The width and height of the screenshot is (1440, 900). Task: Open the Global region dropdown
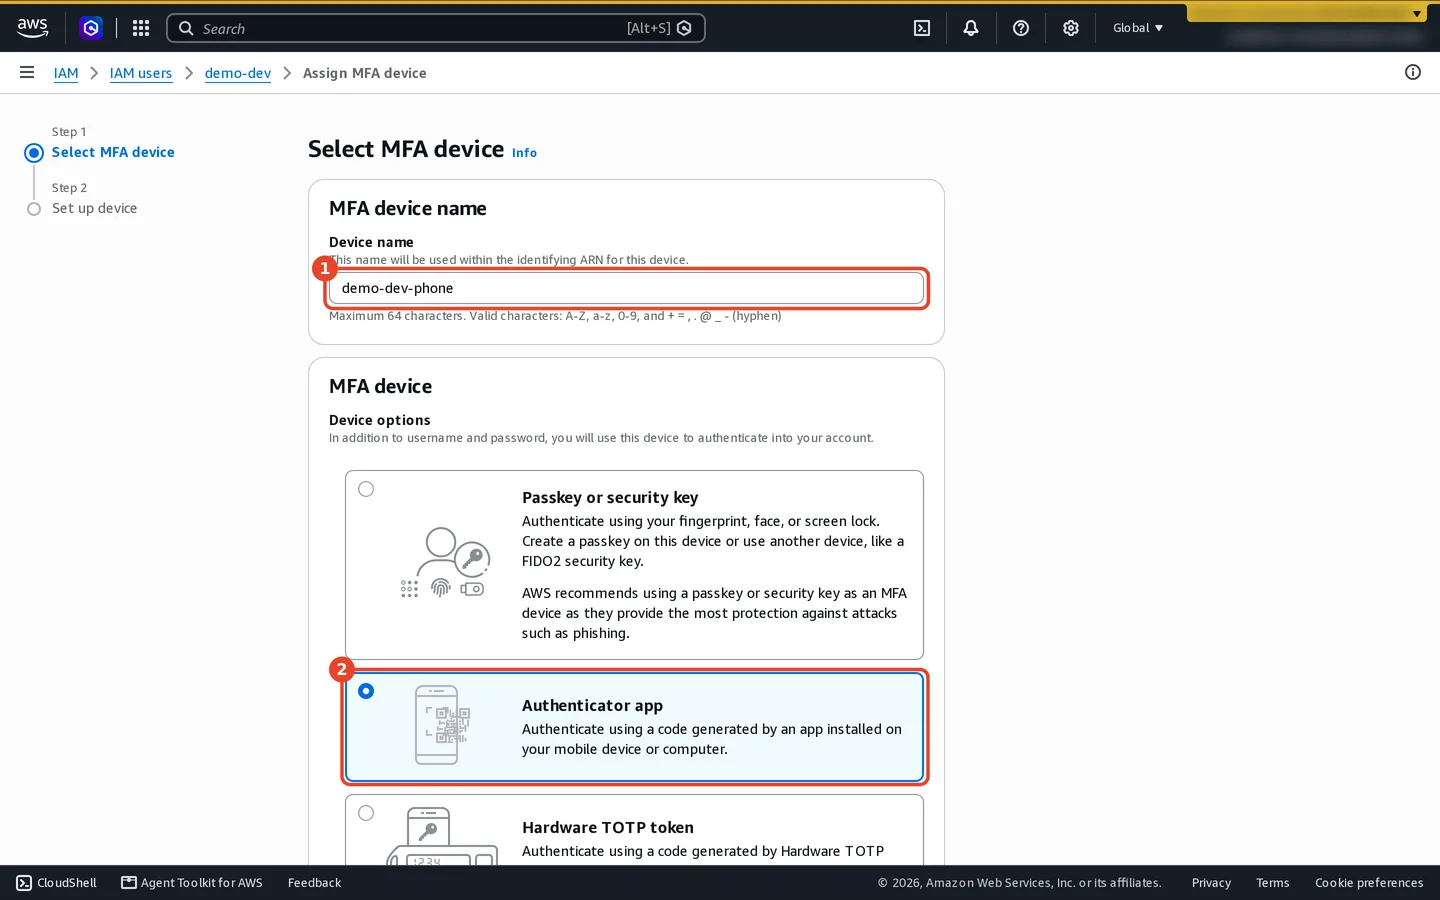[1138, 28]
